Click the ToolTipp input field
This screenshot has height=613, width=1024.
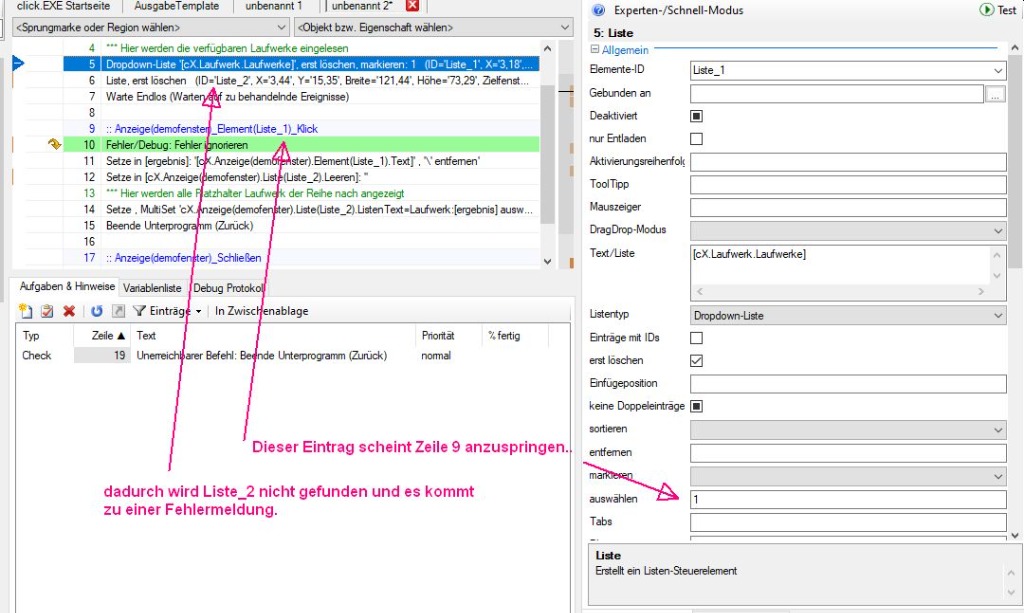[848, 185]
